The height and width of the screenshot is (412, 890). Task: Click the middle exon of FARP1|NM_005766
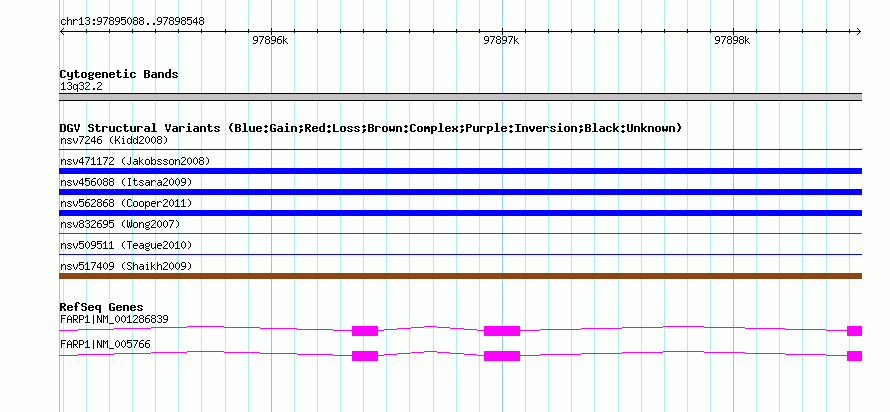[x=502, y=356]
